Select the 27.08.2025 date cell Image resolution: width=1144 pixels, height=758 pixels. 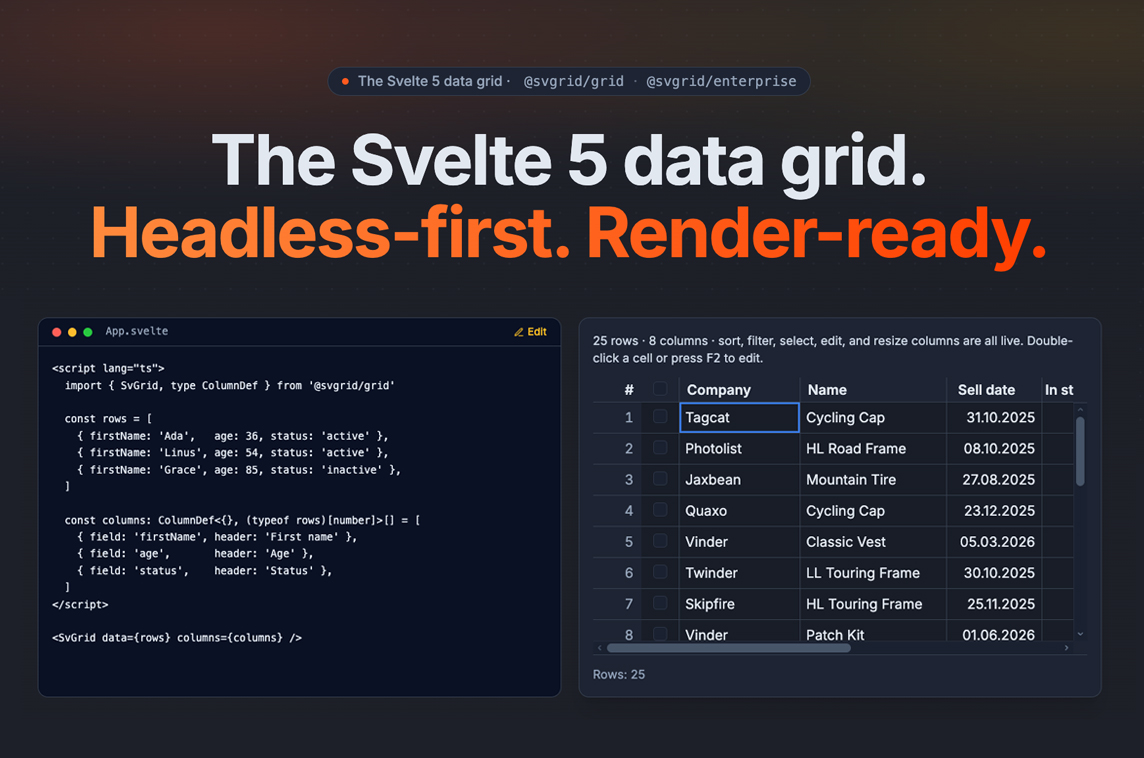click(x=994, y=479)
